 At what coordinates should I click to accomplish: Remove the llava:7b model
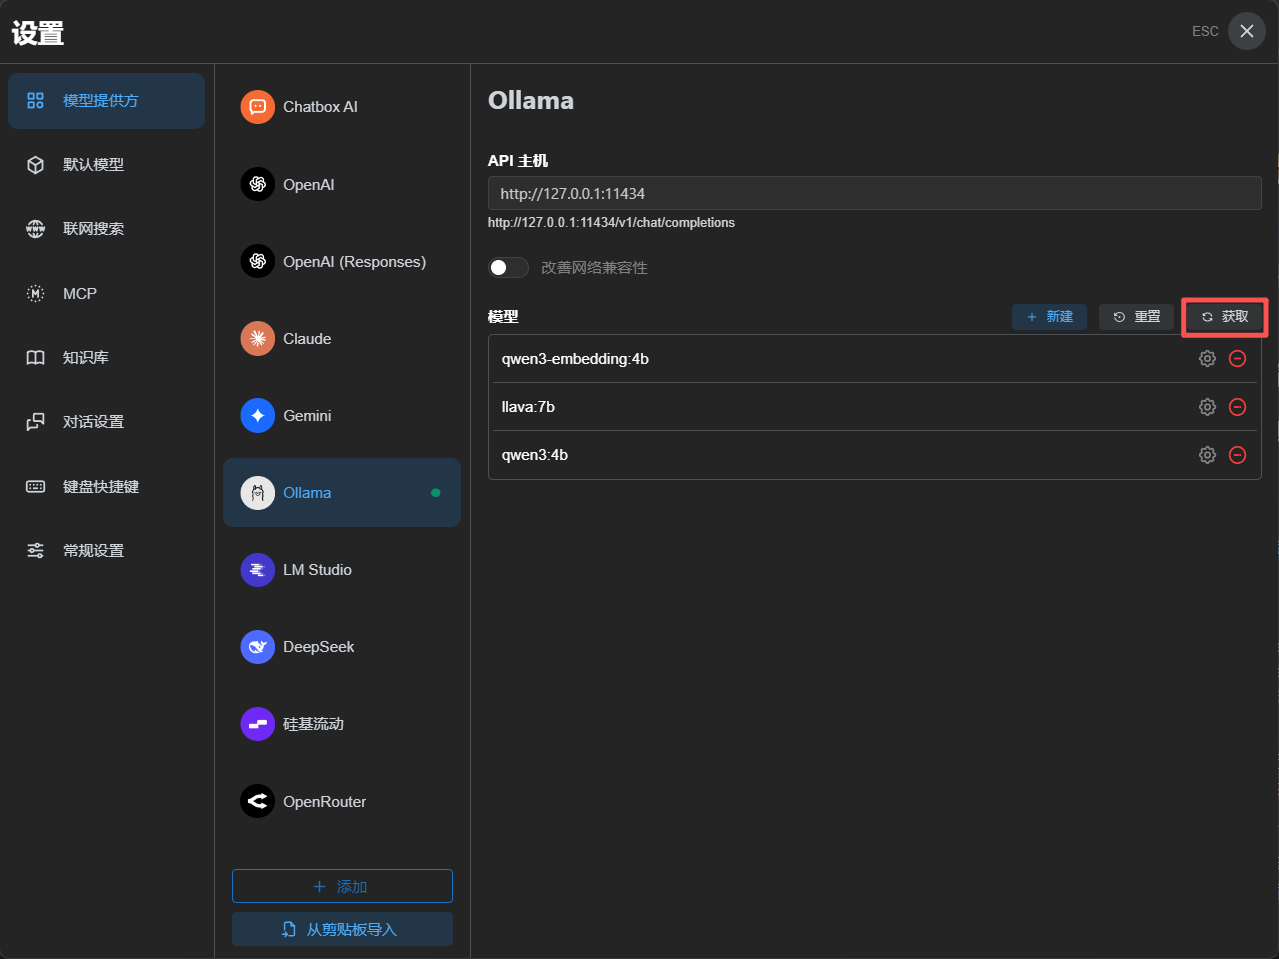(1237, 407)
